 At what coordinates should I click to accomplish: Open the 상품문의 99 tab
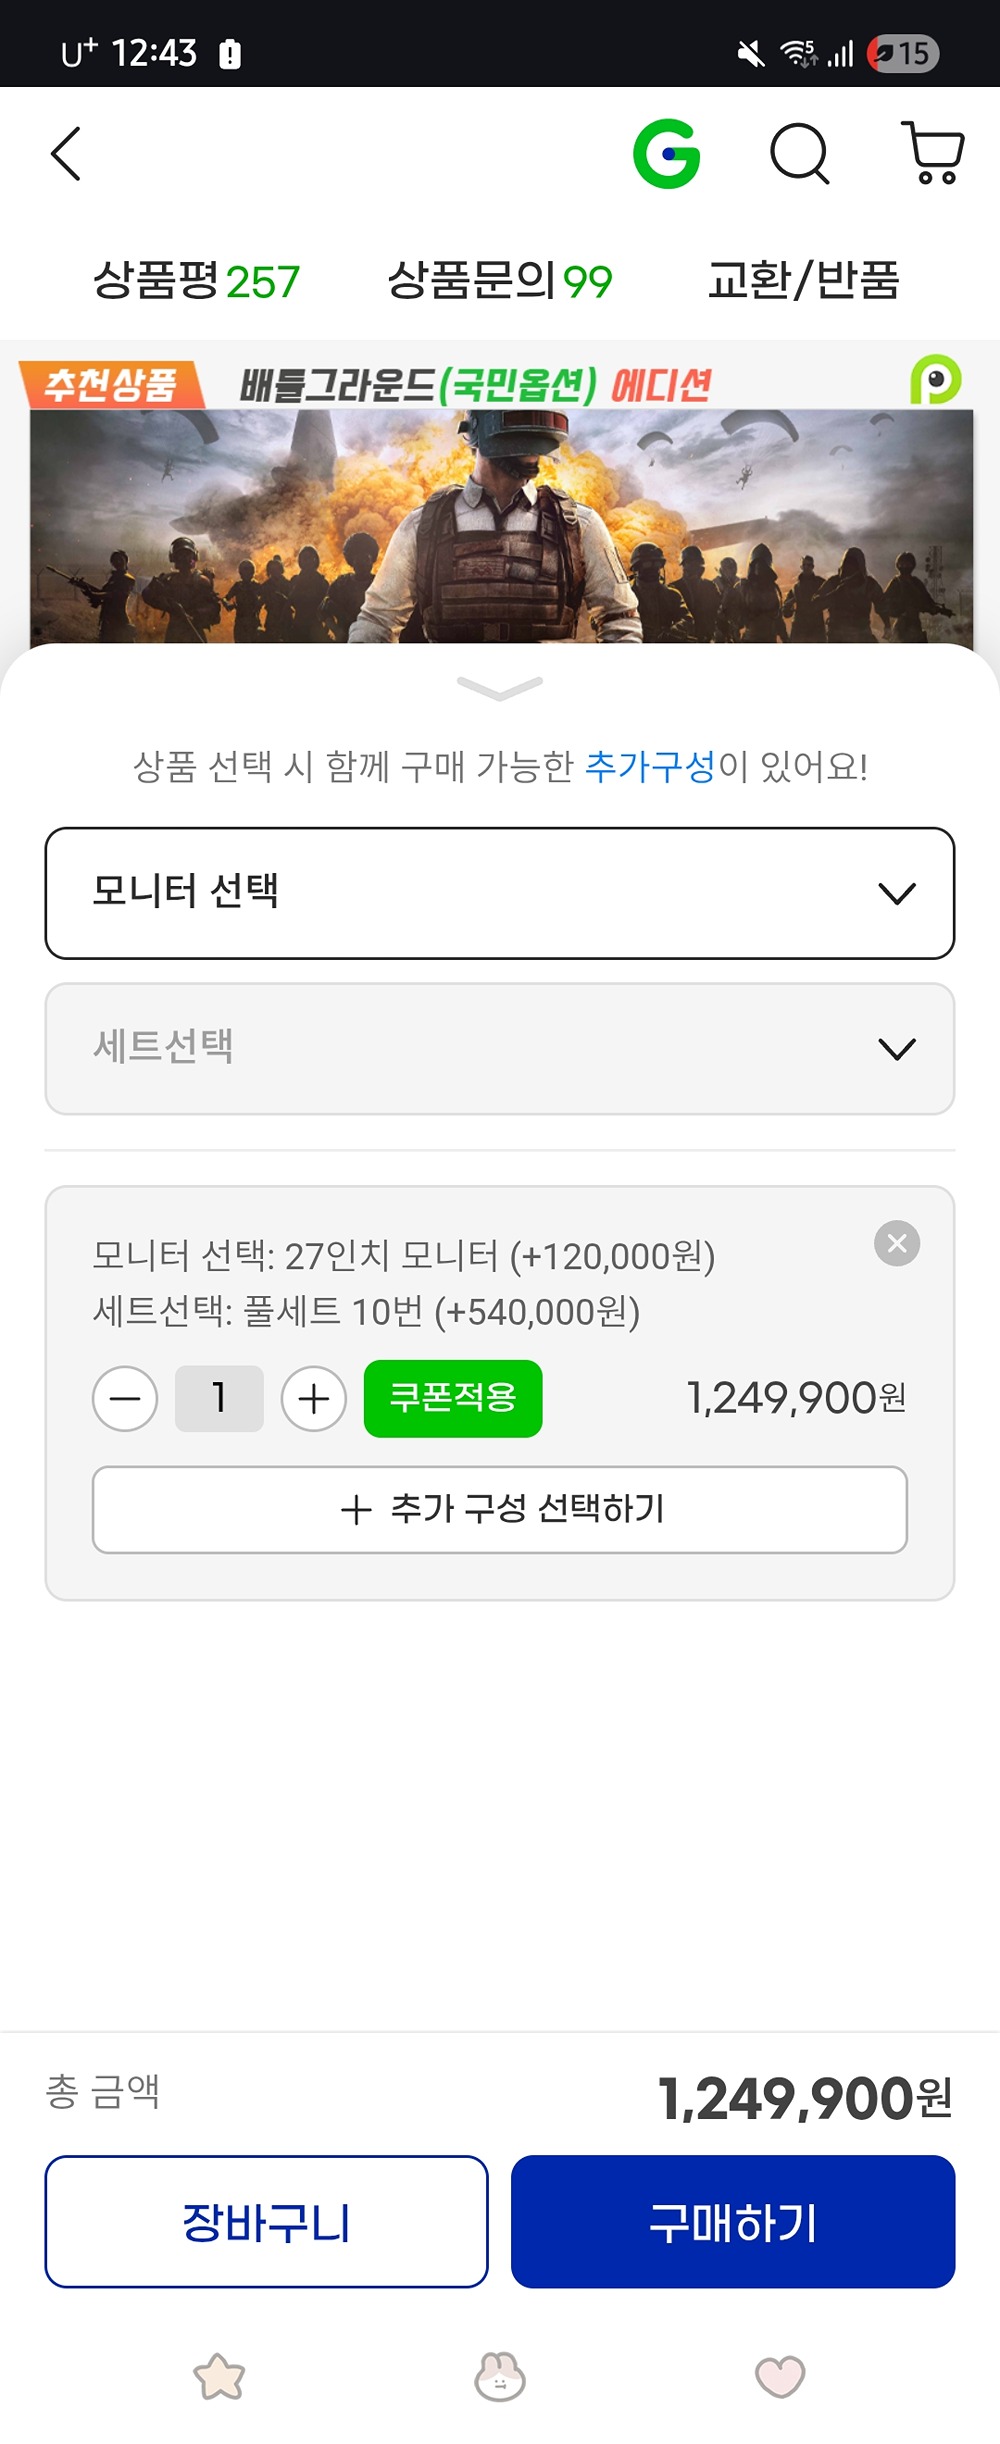pyautogui.click(x=499, y=280)
